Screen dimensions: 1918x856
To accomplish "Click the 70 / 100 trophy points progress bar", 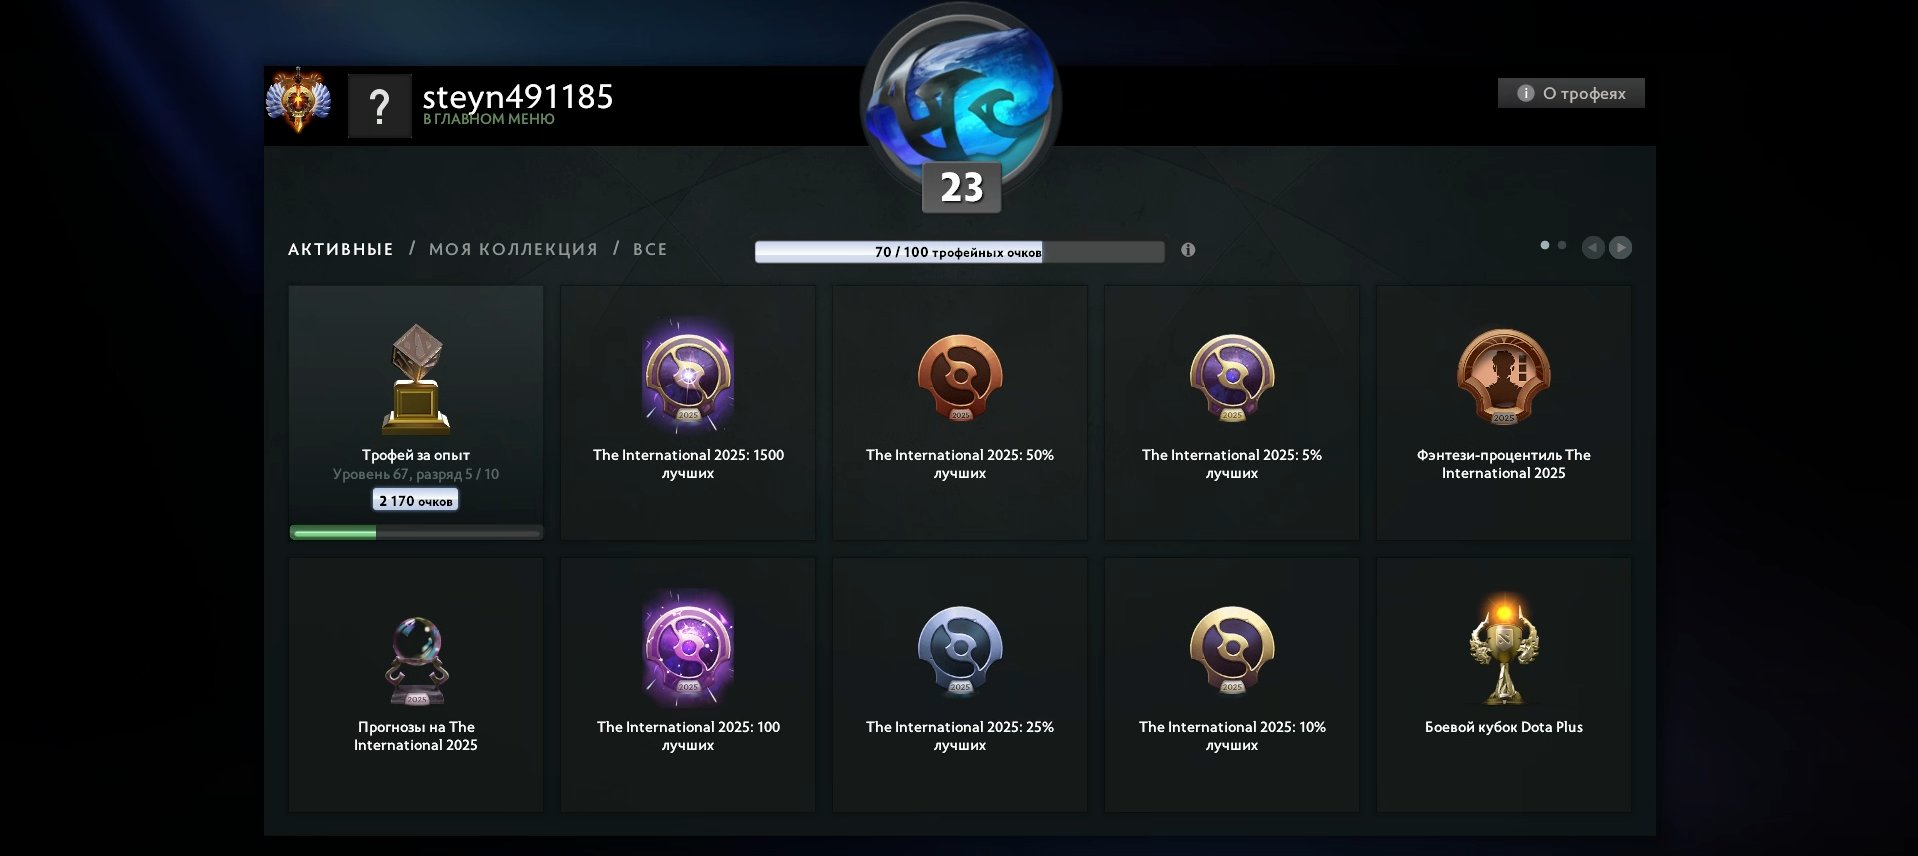I will [960, 252].
